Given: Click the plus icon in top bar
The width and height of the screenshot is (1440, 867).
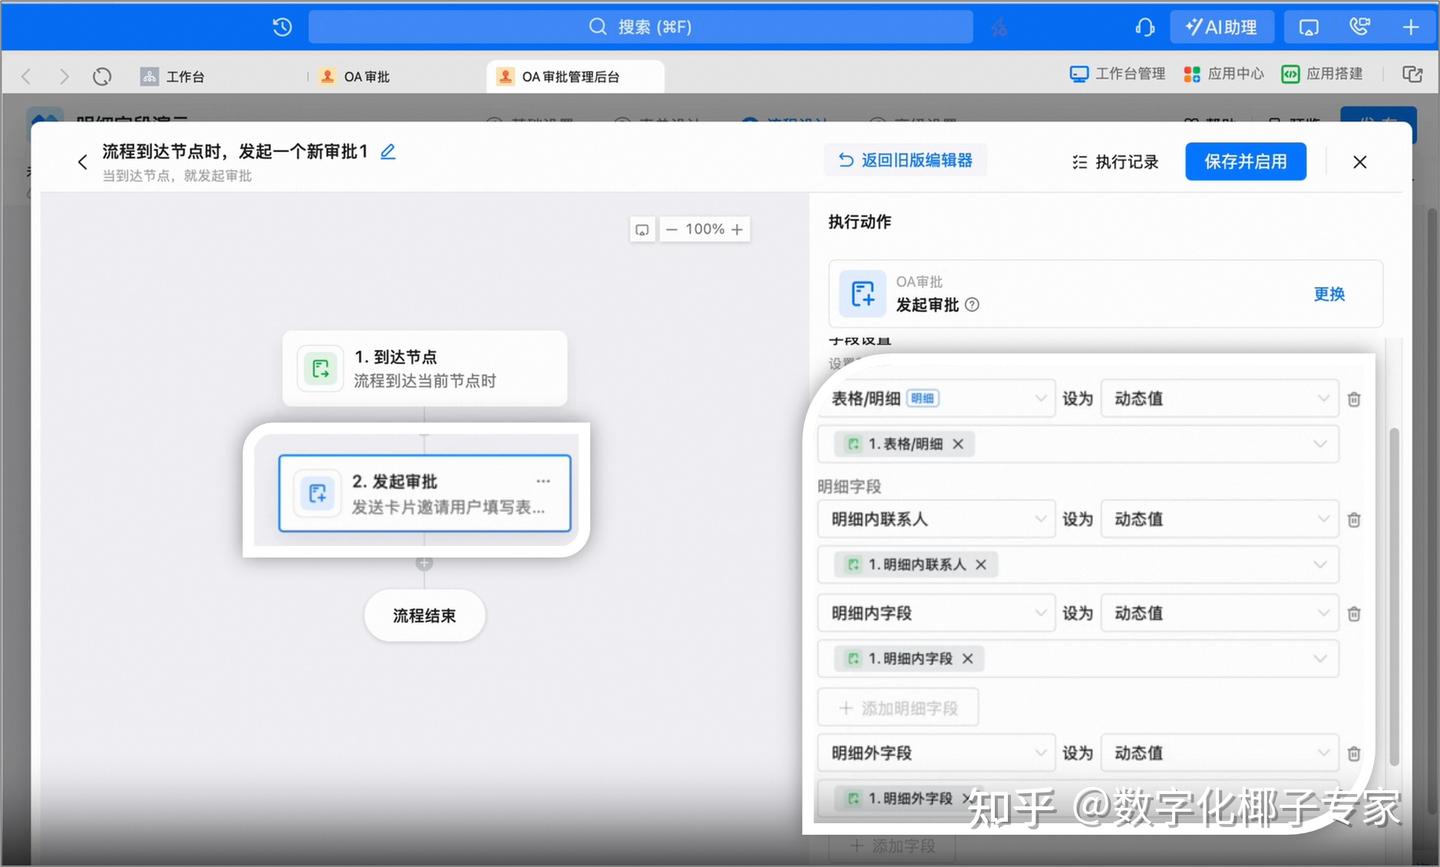Looking at the screenshot, I should click(x=1411, y=27).
